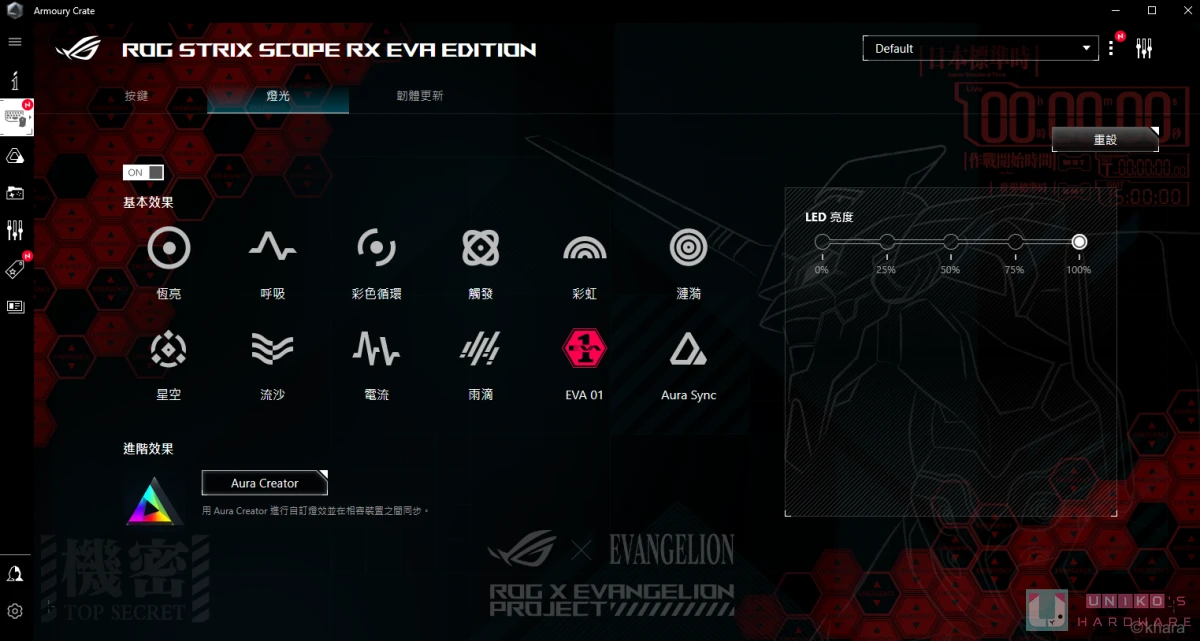Open the News sidebar icon
1200x641 pixels.
15,306
